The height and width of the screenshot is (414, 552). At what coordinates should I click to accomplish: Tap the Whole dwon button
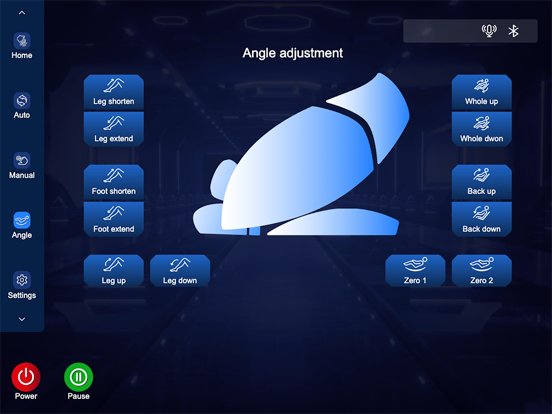click(482, 129)
